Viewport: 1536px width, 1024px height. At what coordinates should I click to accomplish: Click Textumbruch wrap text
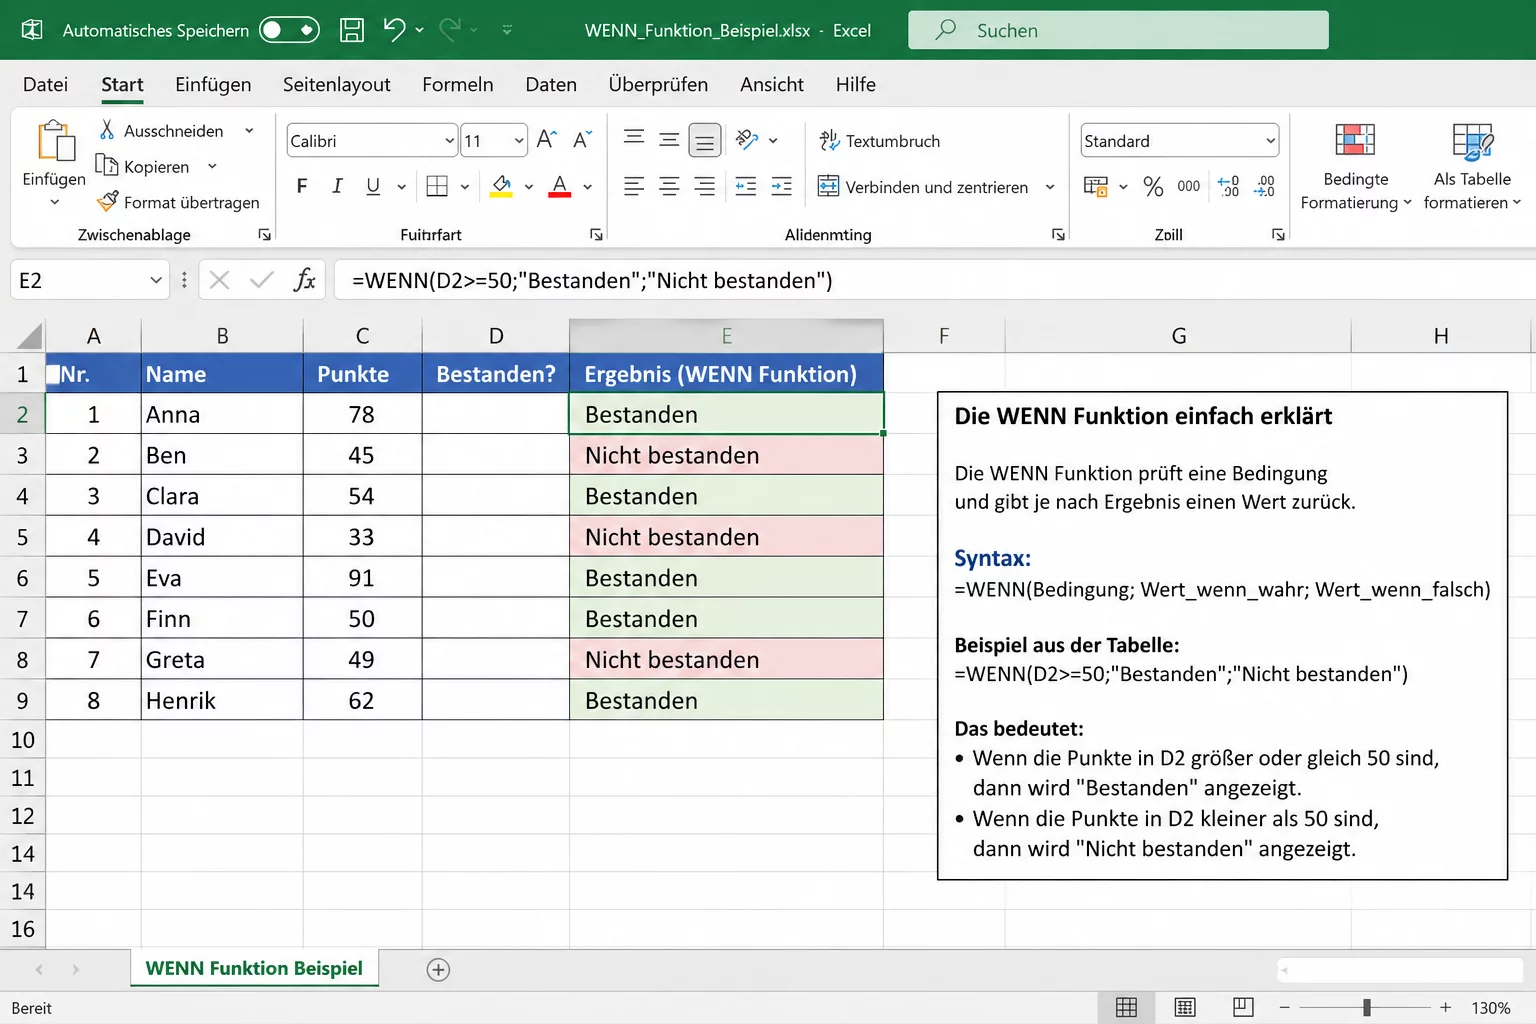[x=880, y=141]
